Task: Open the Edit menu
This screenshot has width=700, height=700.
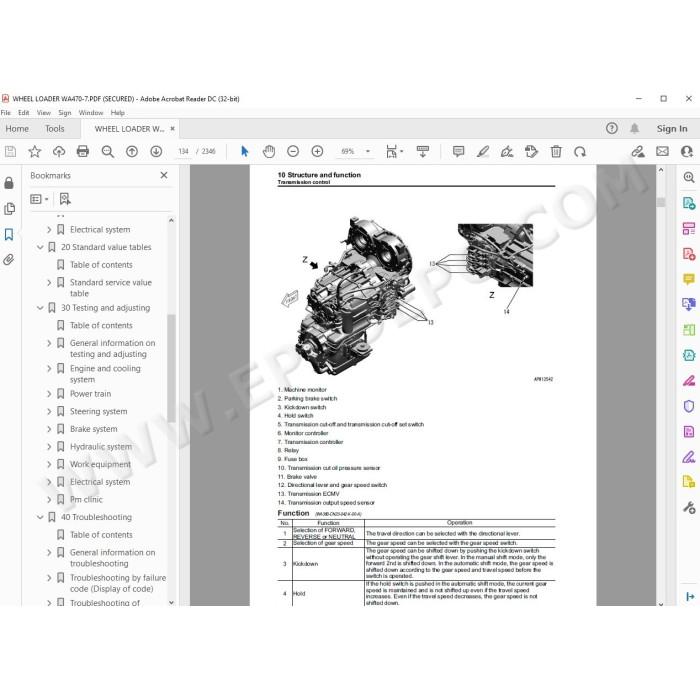Action: click(x=24, y=113)
